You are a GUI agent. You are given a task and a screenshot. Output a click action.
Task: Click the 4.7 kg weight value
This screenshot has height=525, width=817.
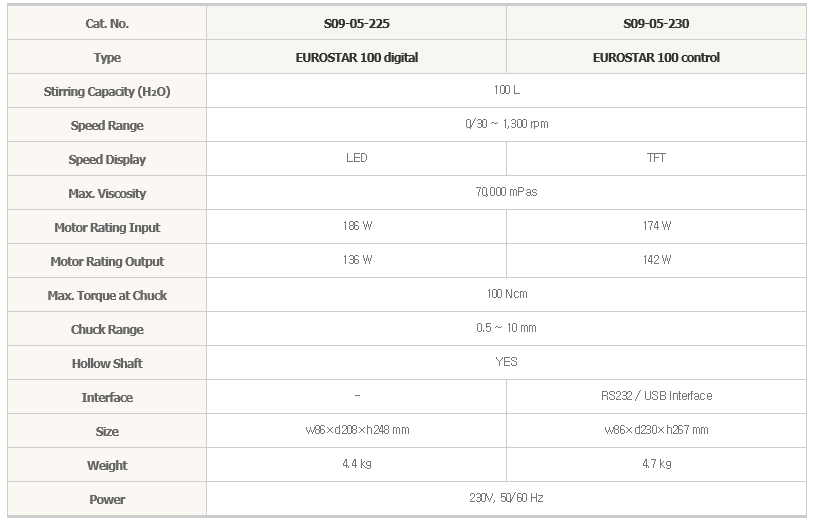tap(657, 464)
